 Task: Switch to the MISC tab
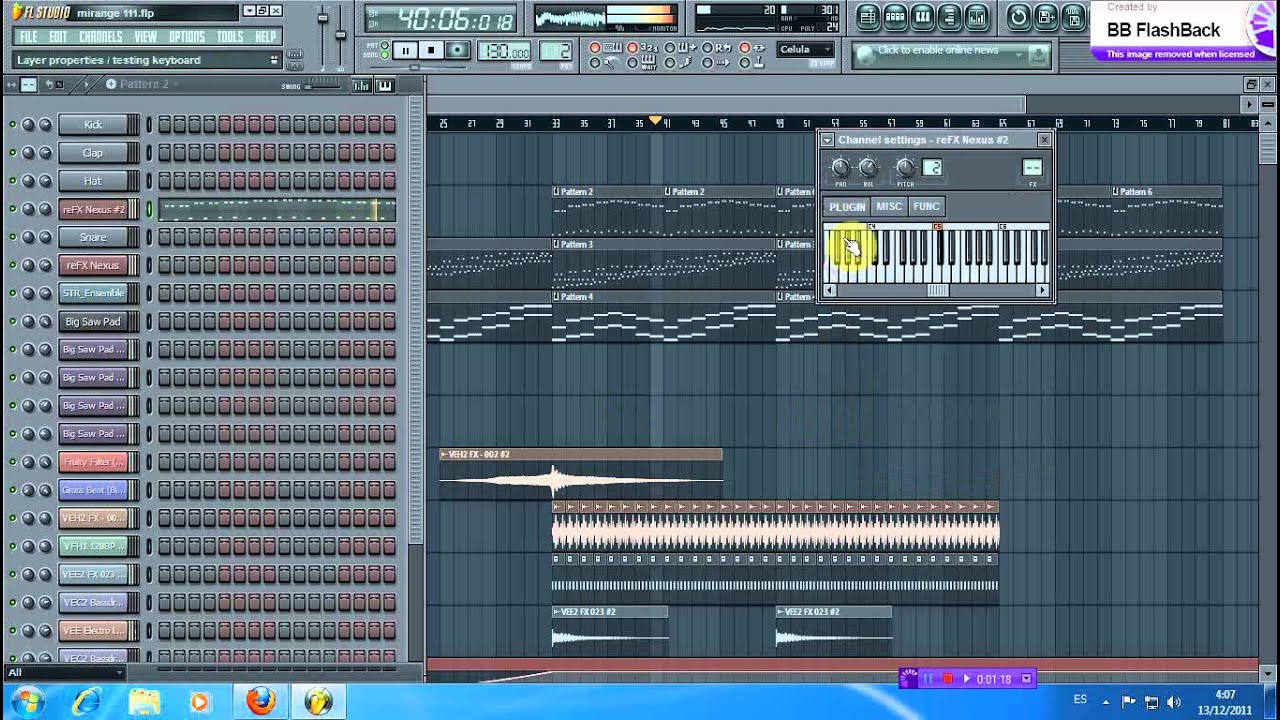pyautogui.click(x=888, y=207)
